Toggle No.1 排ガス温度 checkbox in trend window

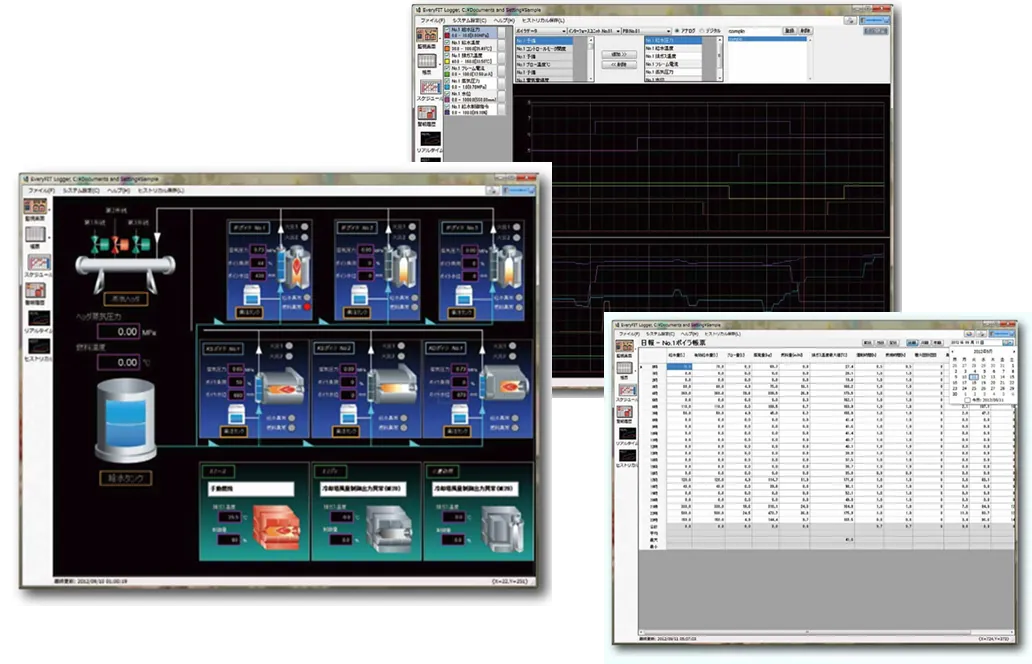(x=447, y=55)
